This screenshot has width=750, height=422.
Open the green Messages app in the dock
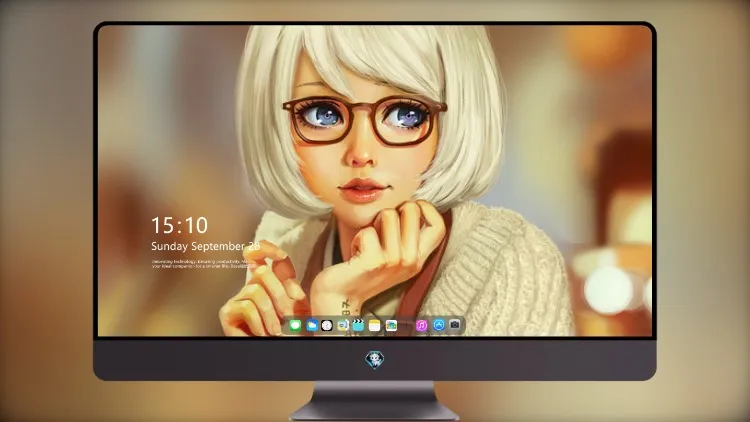295,325
